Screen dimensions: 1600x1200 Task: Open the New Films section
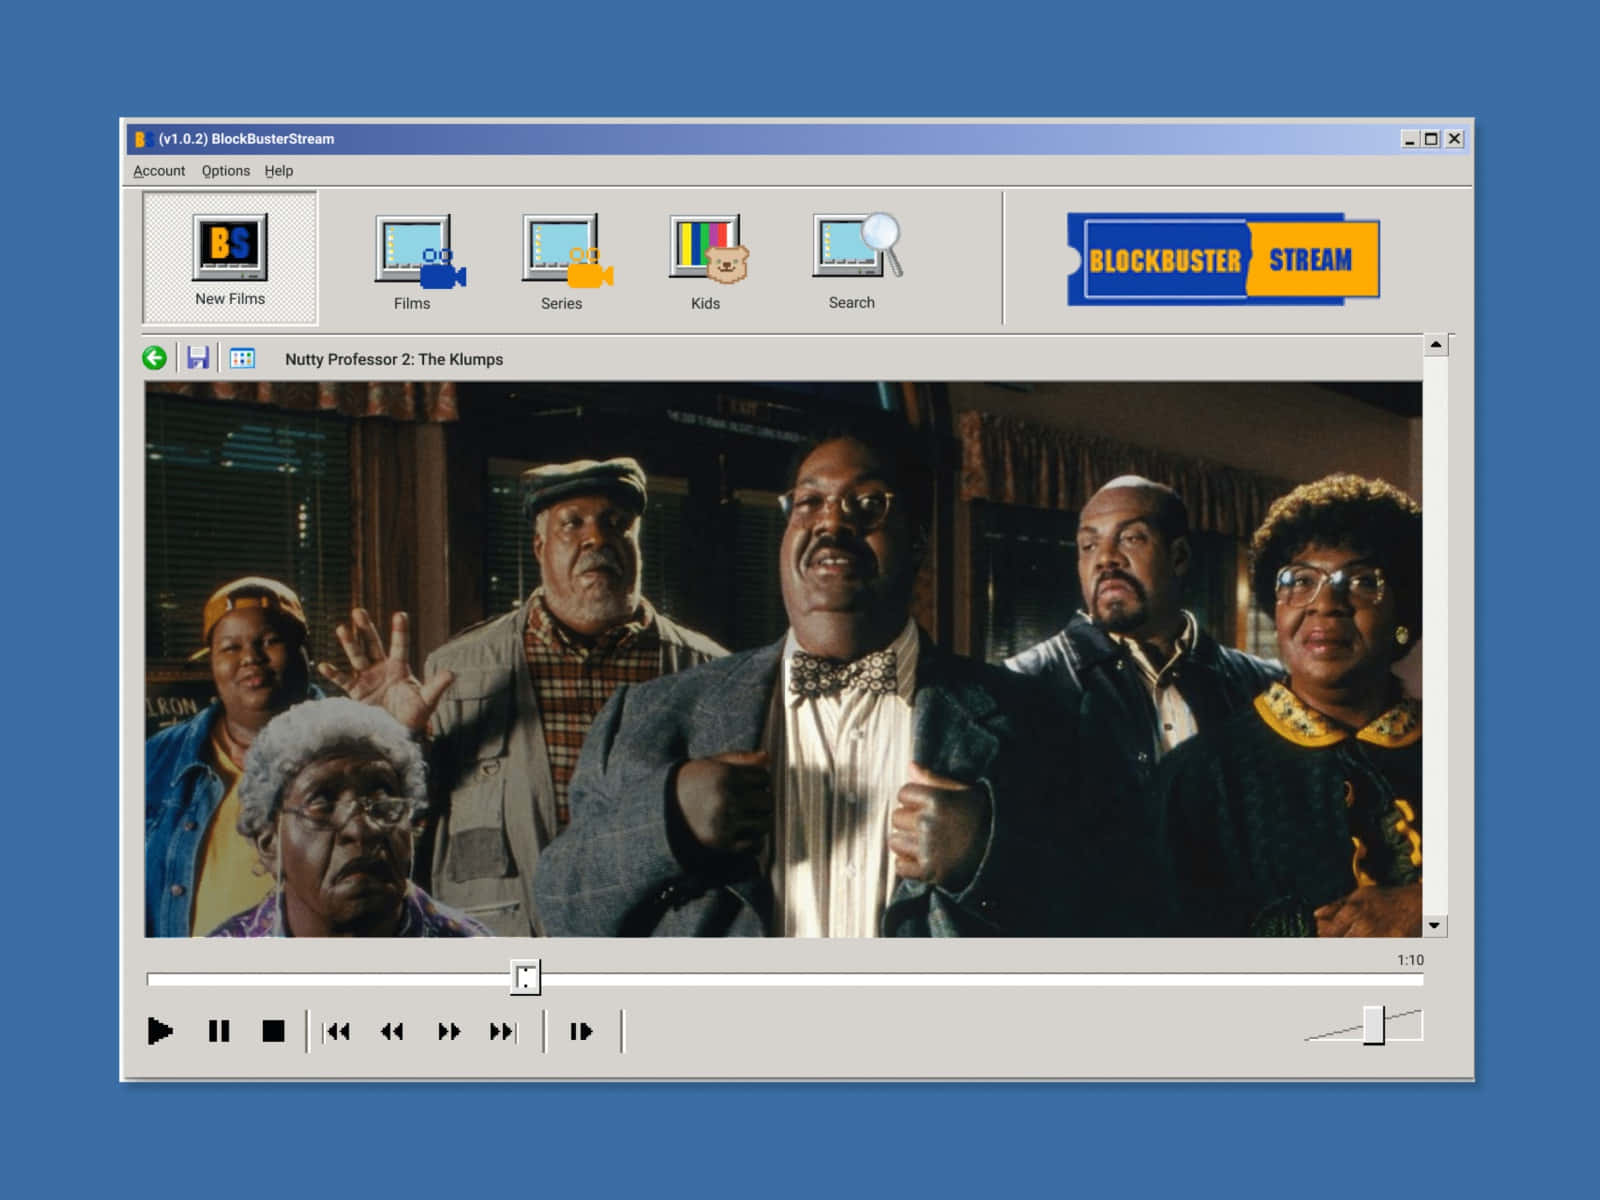(230, 258)
